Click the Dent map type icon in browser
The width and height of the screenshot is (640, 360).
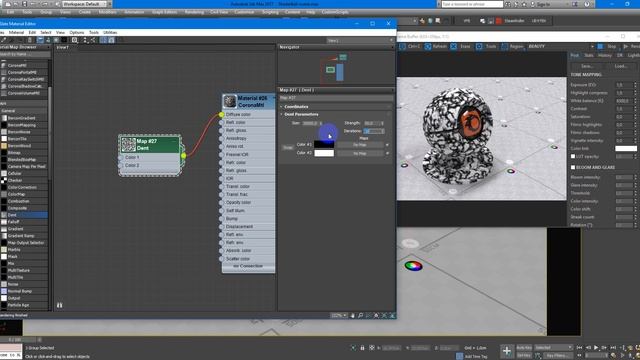click(x=4, y=215)
